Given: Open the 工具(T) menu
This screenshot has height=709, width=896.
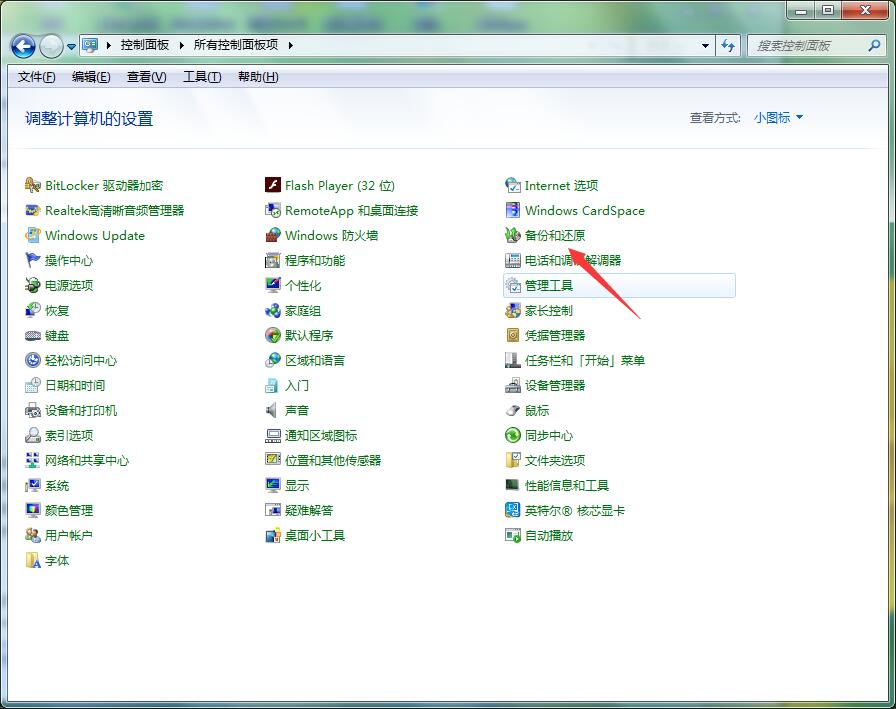Looking at the screenshot, I should click(x=202, y=77).
